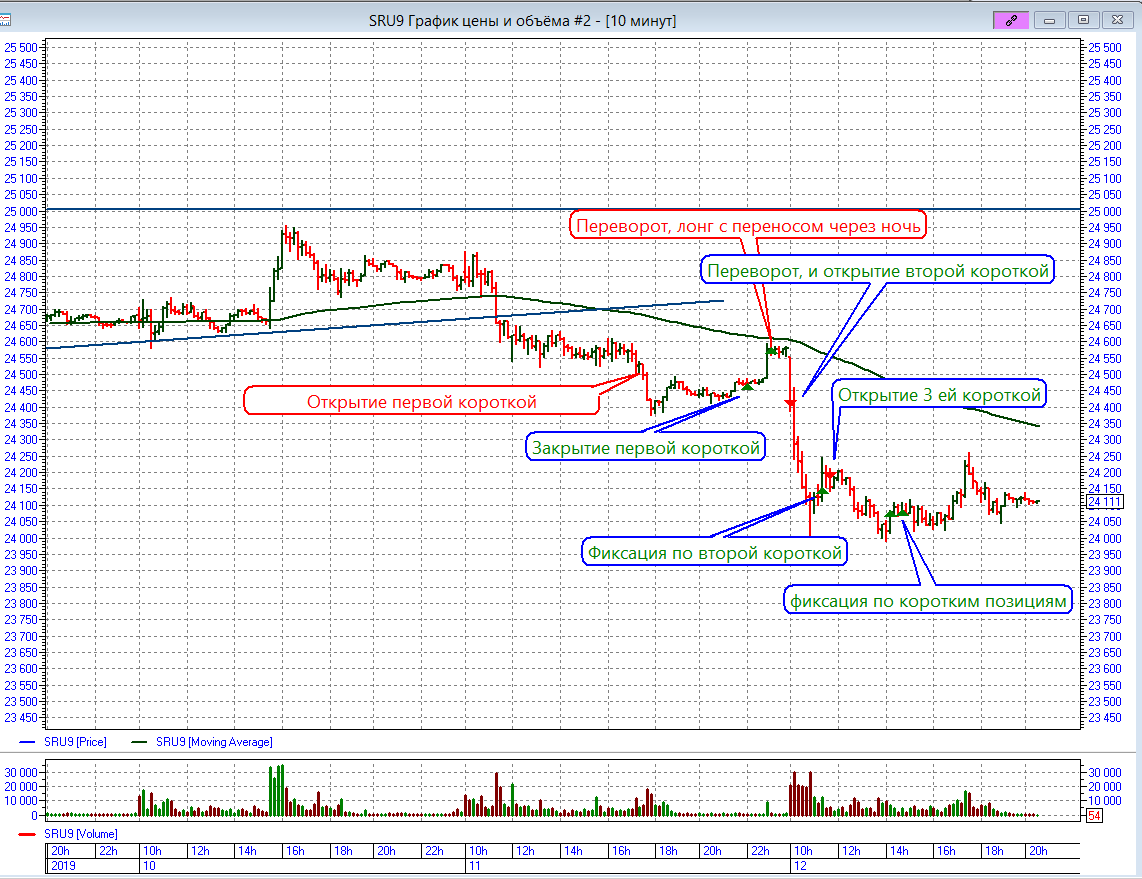Select the 'Закрытие первой короткой' annotation
The width and height of the screenshot is (1142, 879).
[x=646, y=447]
